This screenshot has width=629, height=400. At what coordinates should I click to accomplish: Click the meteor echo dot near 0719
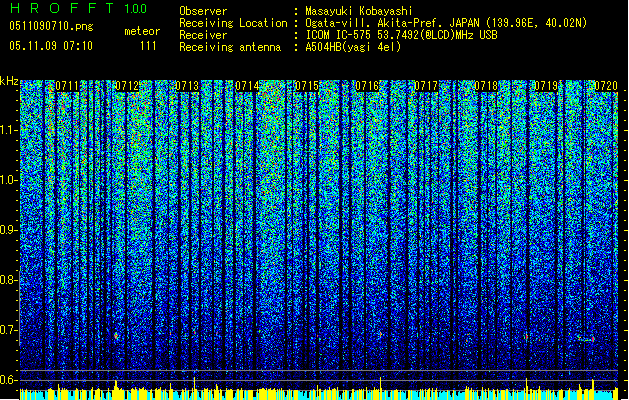(526, 337)
